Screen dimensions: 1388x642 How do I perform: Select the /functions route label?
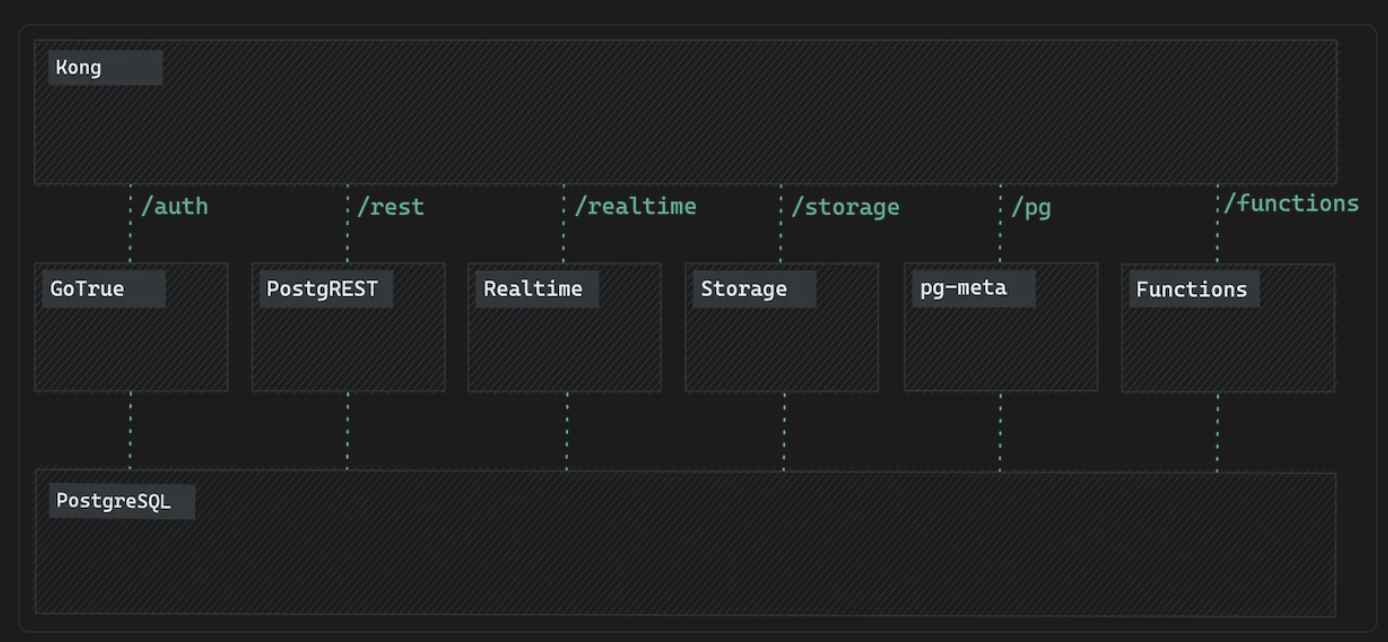[x=1291, y=203]
